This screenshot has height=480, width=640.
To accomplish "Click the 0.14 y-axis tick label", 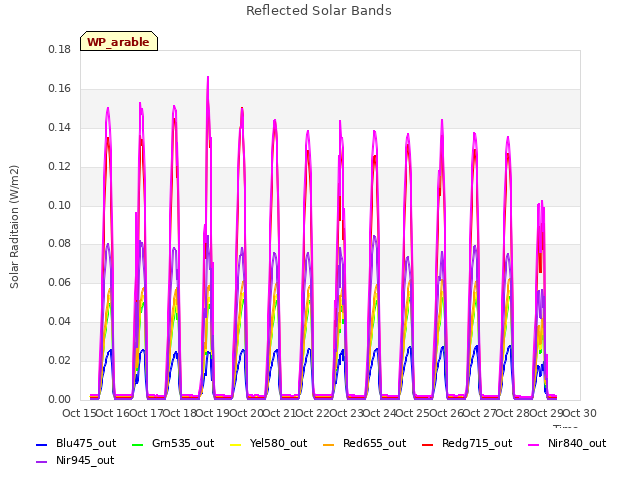I will [60, 127].
